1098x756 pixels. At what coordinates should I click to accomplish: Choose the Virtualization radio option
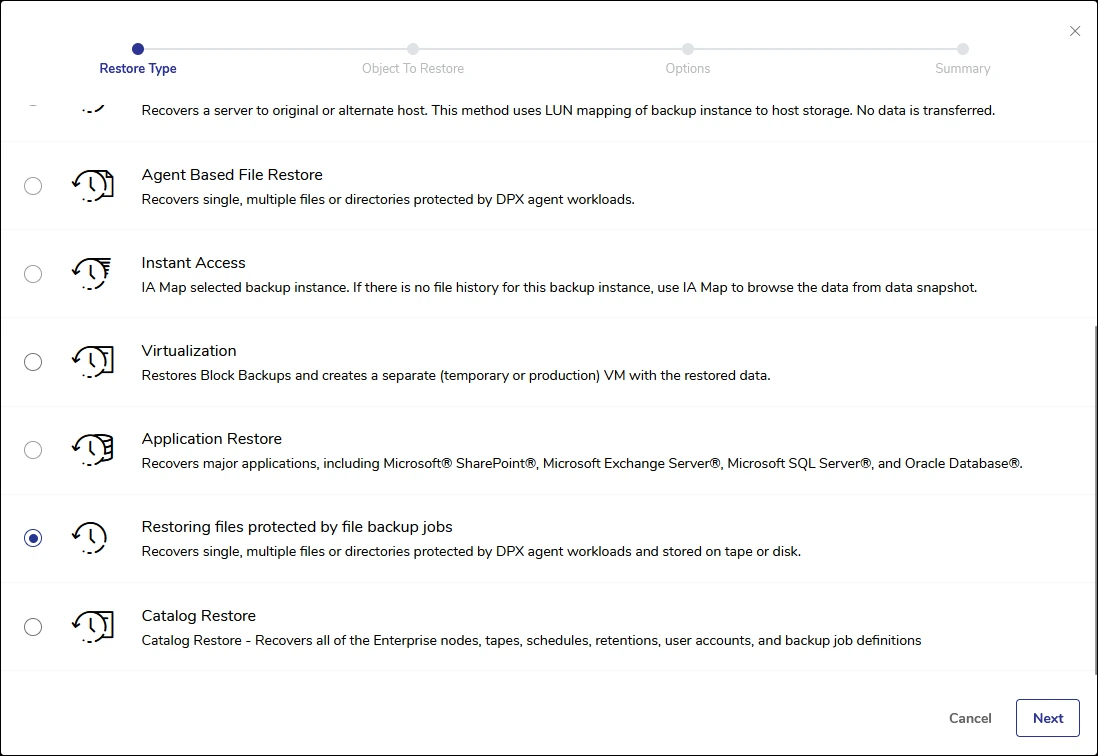click(33, 362)
